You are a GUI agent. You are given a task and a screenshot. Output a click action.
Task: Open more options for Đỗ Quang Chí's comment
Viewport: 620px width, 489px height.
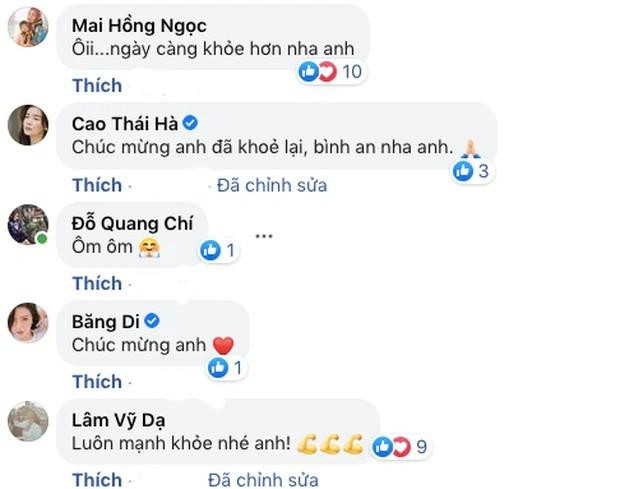(264, 236)
